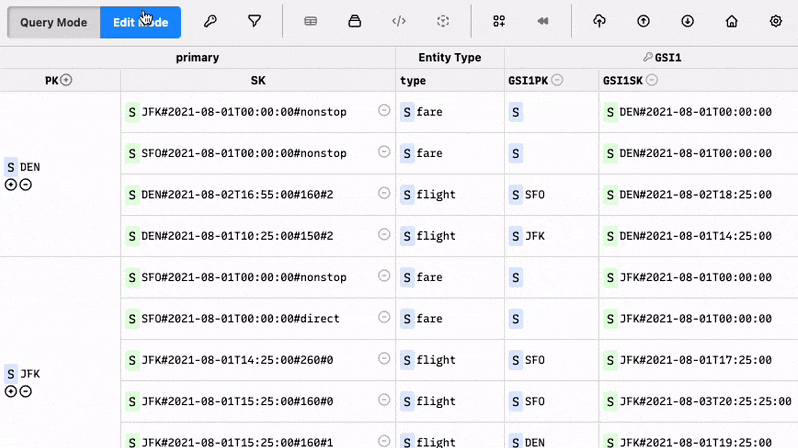798x448 pixels.
Task: Click minus icon on the JFK#2021-08-01T15:25:00#160#0 row
Action: (384, 400)
